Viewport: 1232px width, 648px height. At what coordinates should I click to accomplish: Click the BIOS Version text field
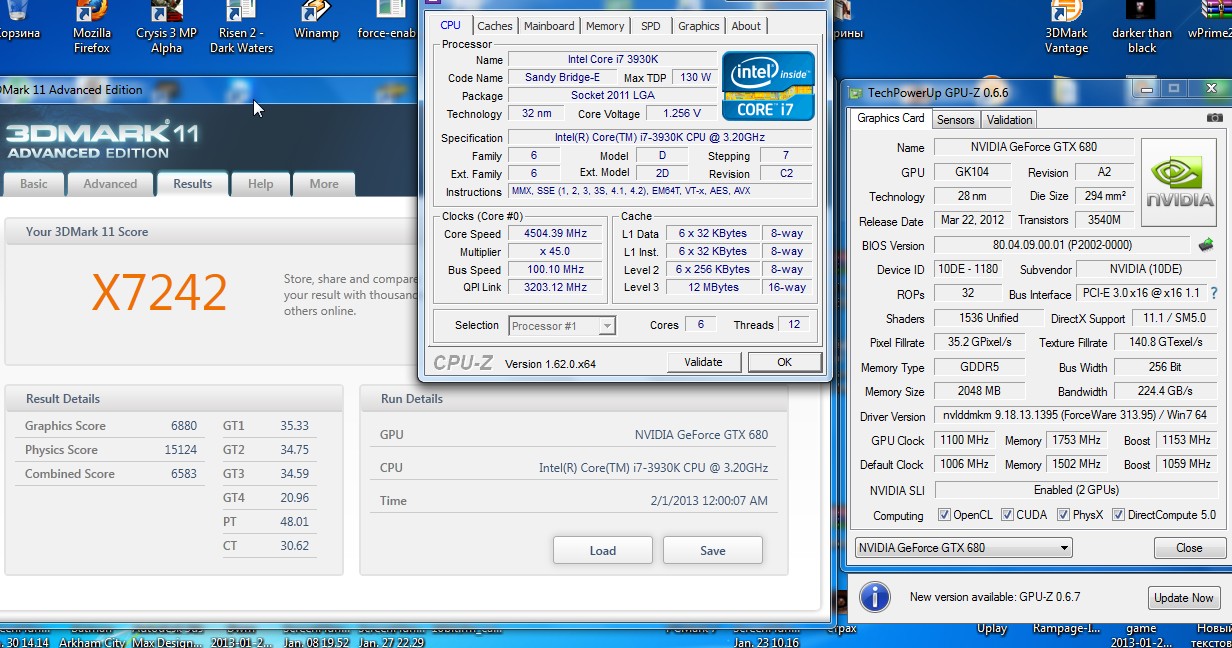[1061, 245]
